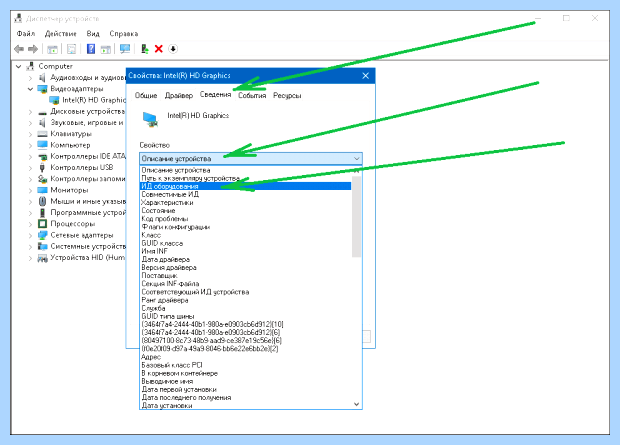Select ИД оборудования in the property list
Screen dimensions: 620x445
[x=246, y=186]
